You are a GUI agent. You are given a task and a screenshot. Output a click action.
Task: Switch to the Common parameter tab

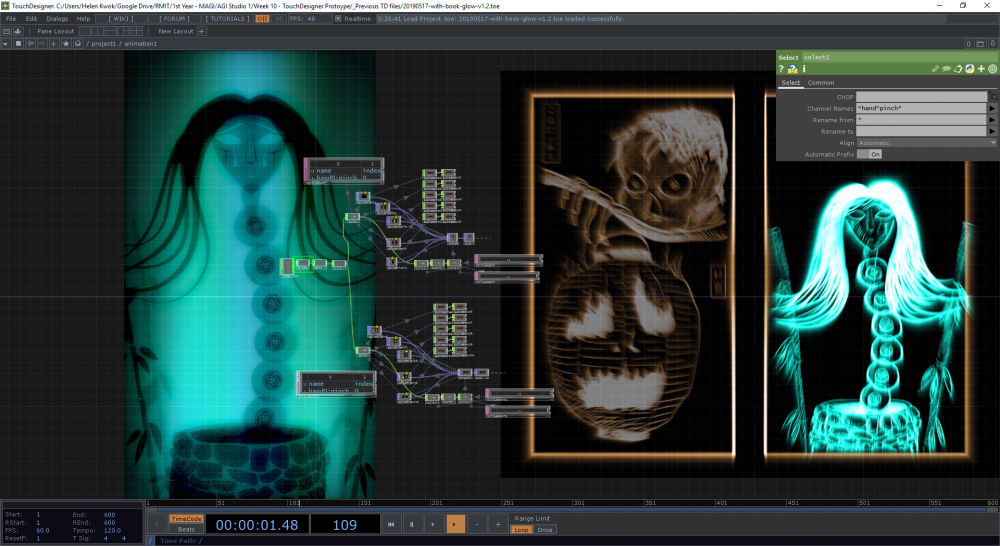tap(821, 83)
